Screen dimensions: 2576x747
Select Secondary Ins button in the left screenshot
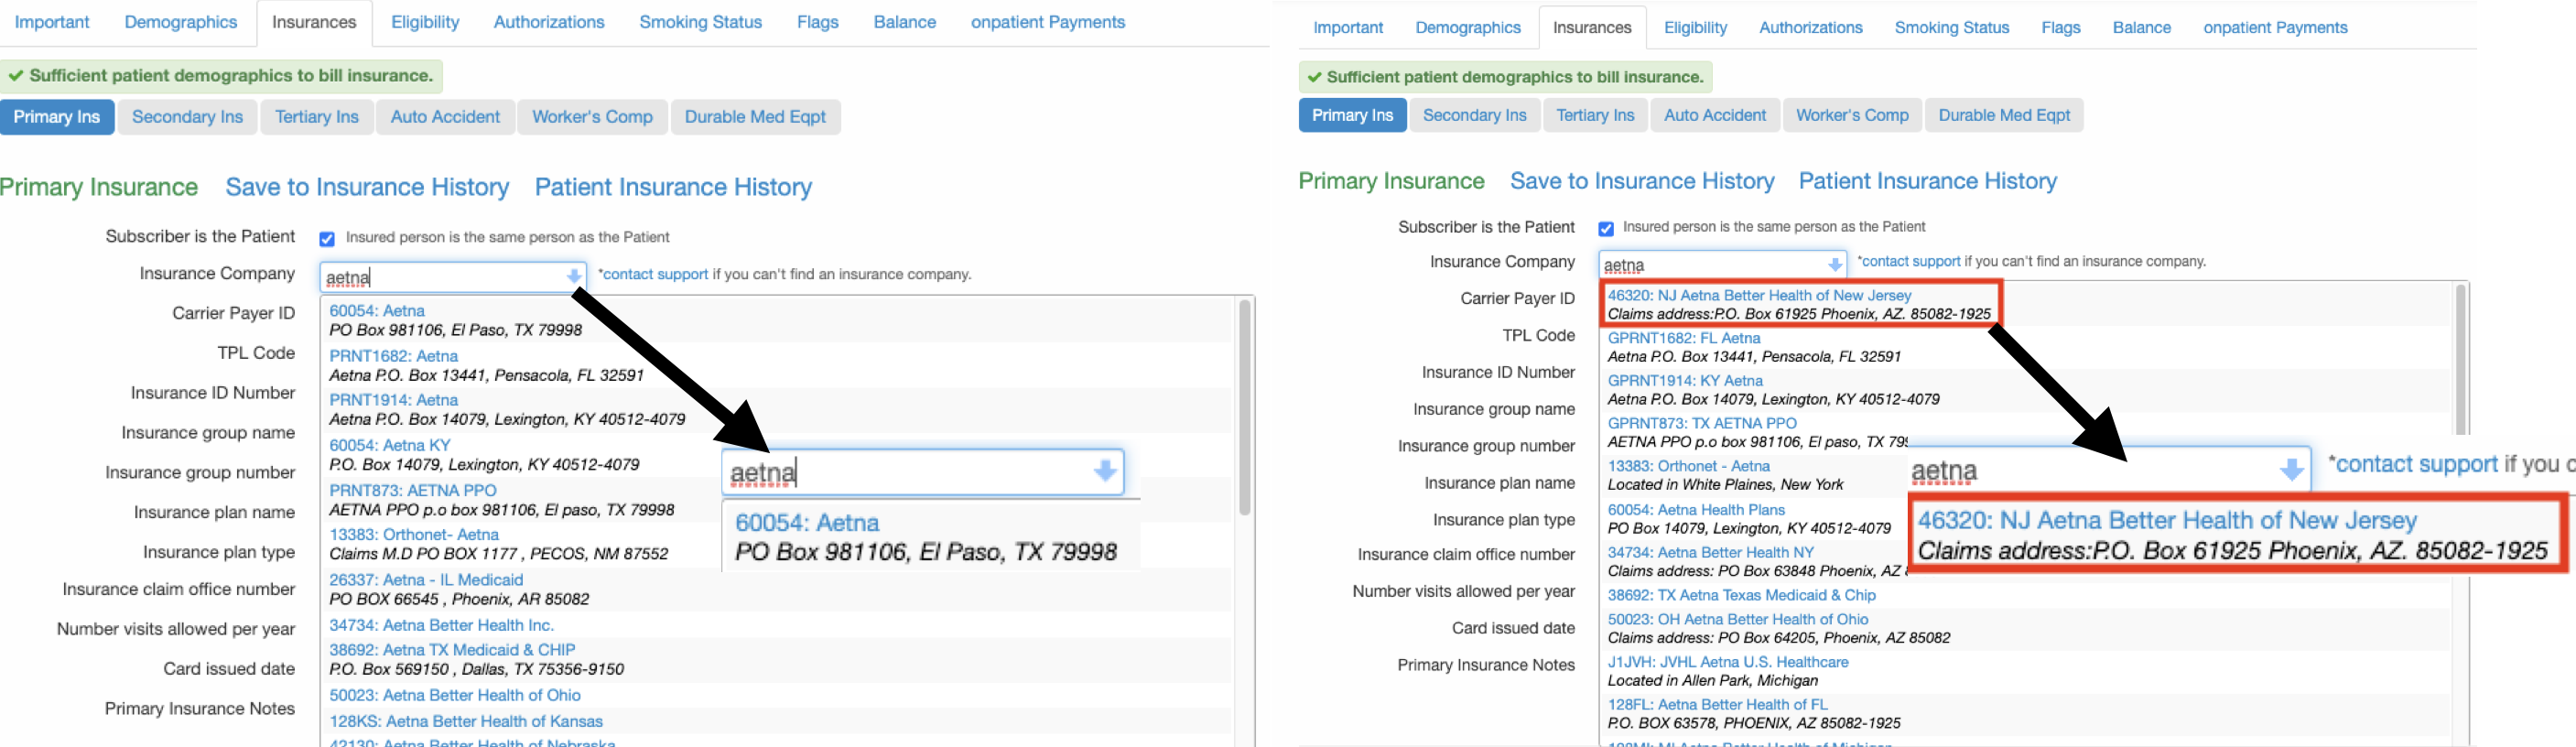[187, 117]
